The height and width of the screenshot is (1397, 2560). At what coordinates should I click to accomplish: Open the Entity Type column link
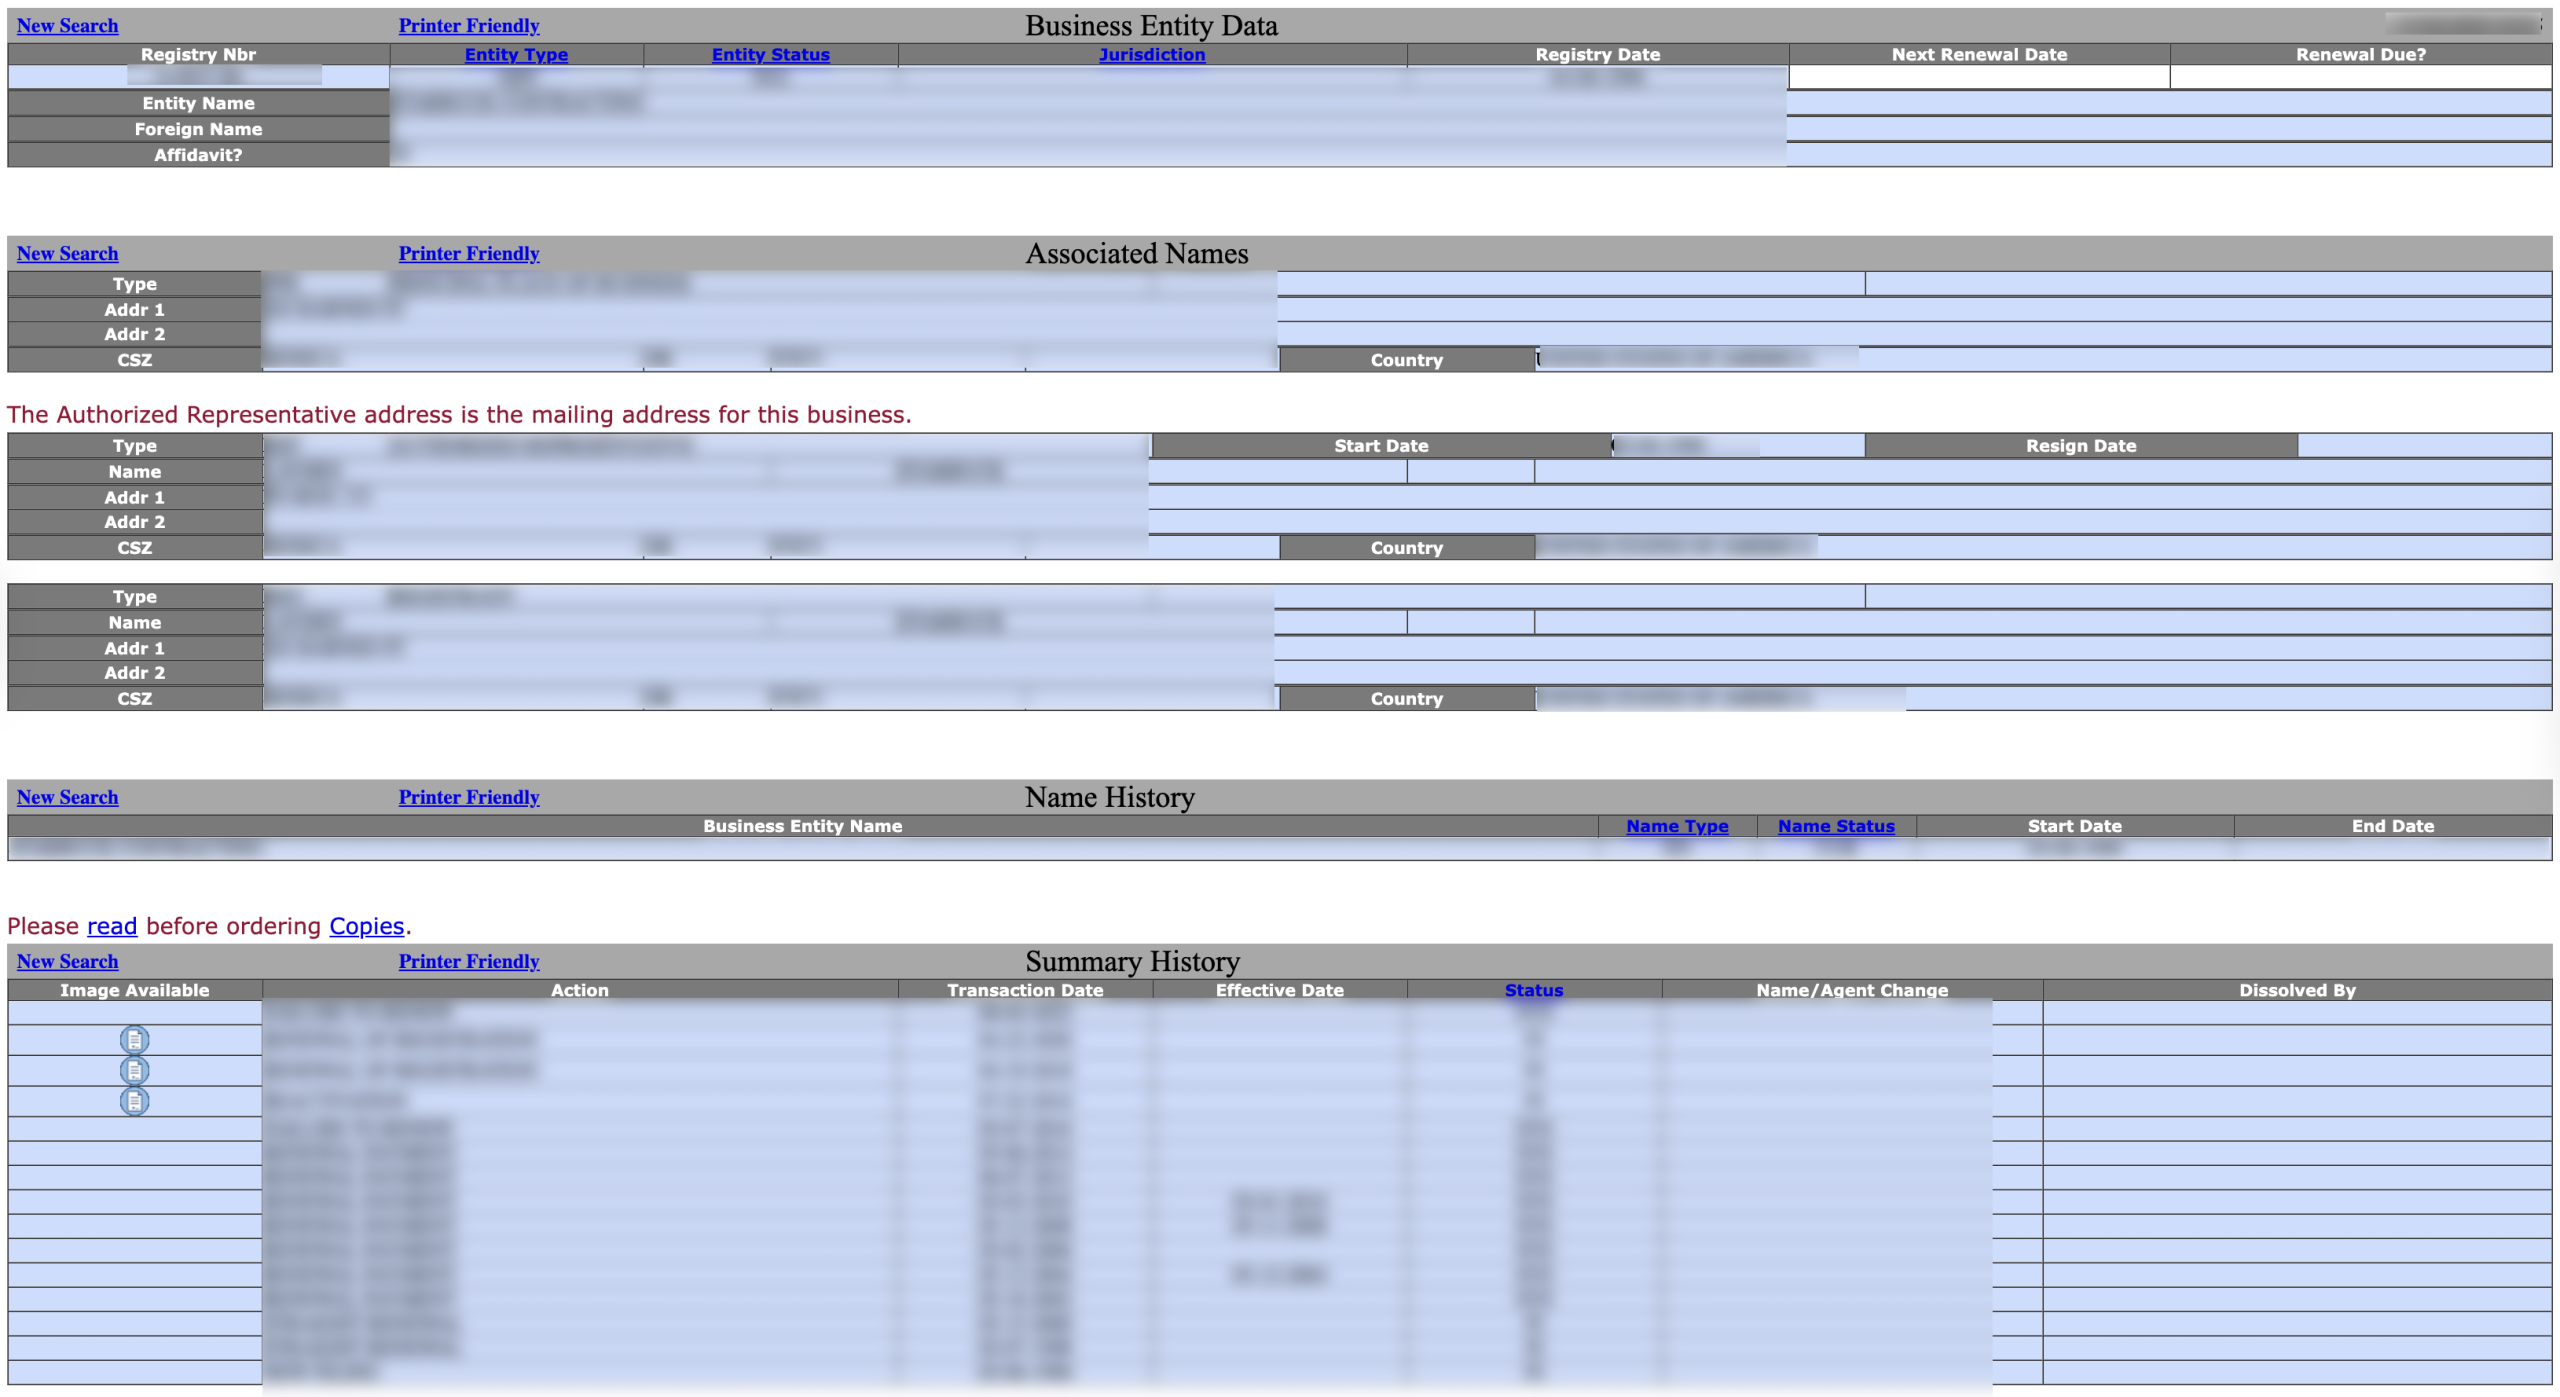click(516, 55)
